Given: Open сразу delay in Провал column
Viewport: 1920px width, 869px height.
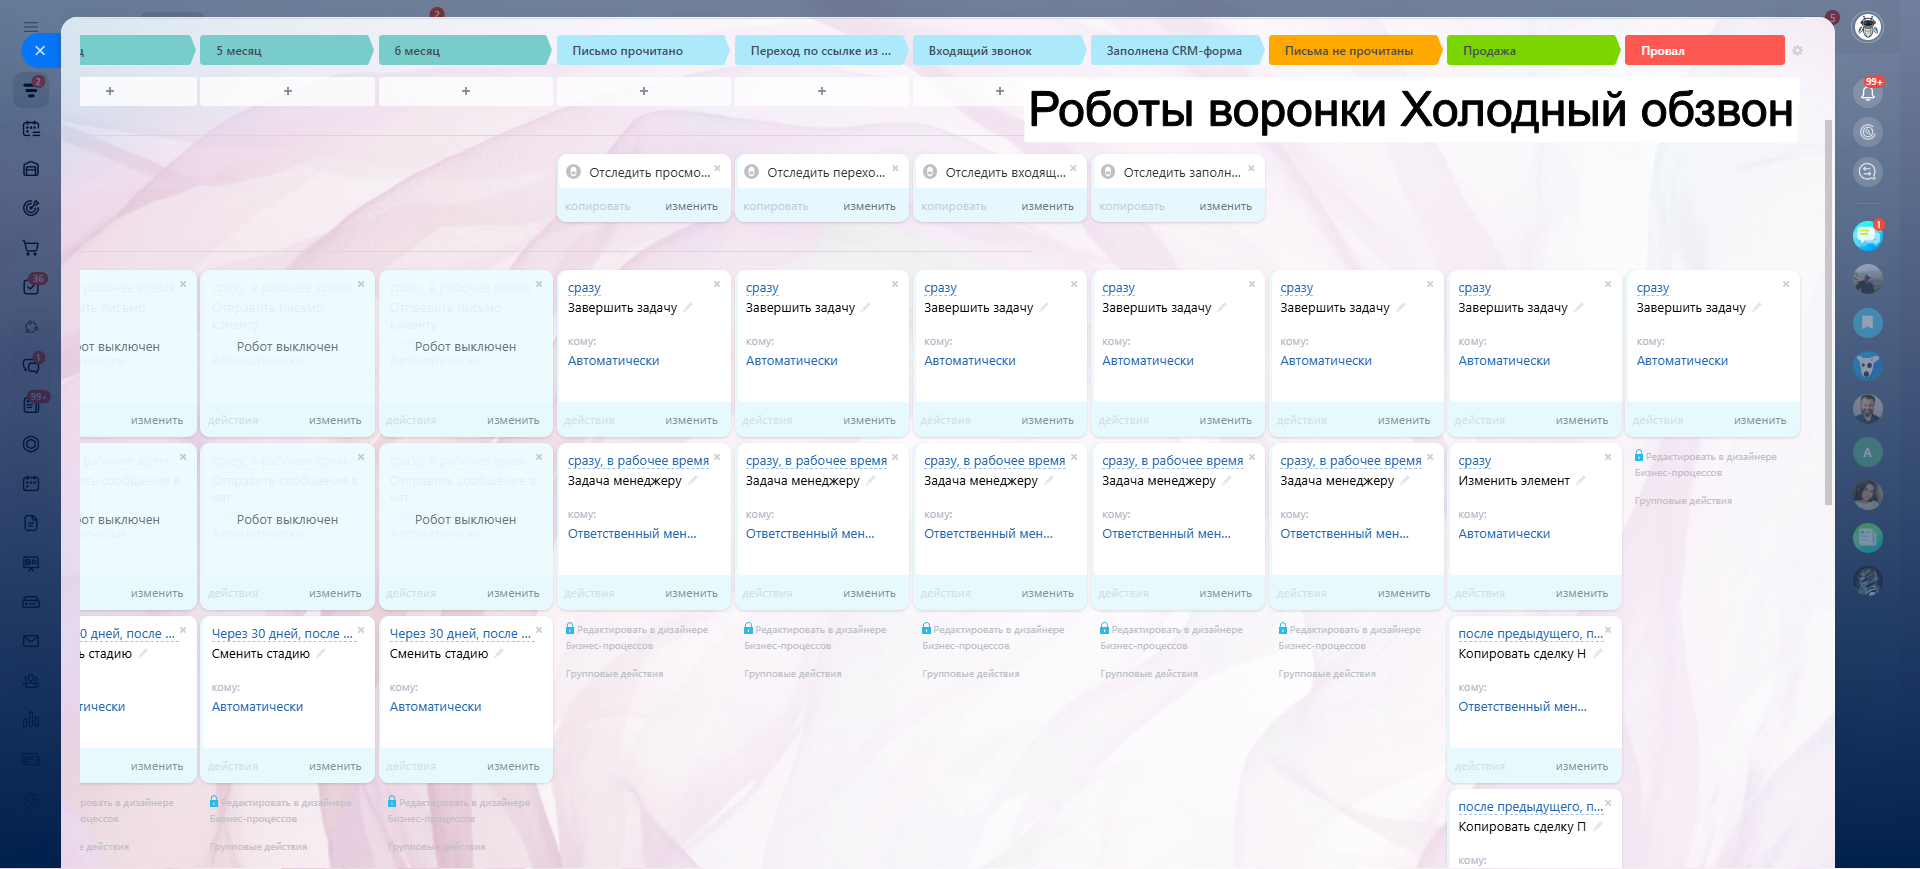Looking at the screenshot, I should click(x=1653, y=288).
